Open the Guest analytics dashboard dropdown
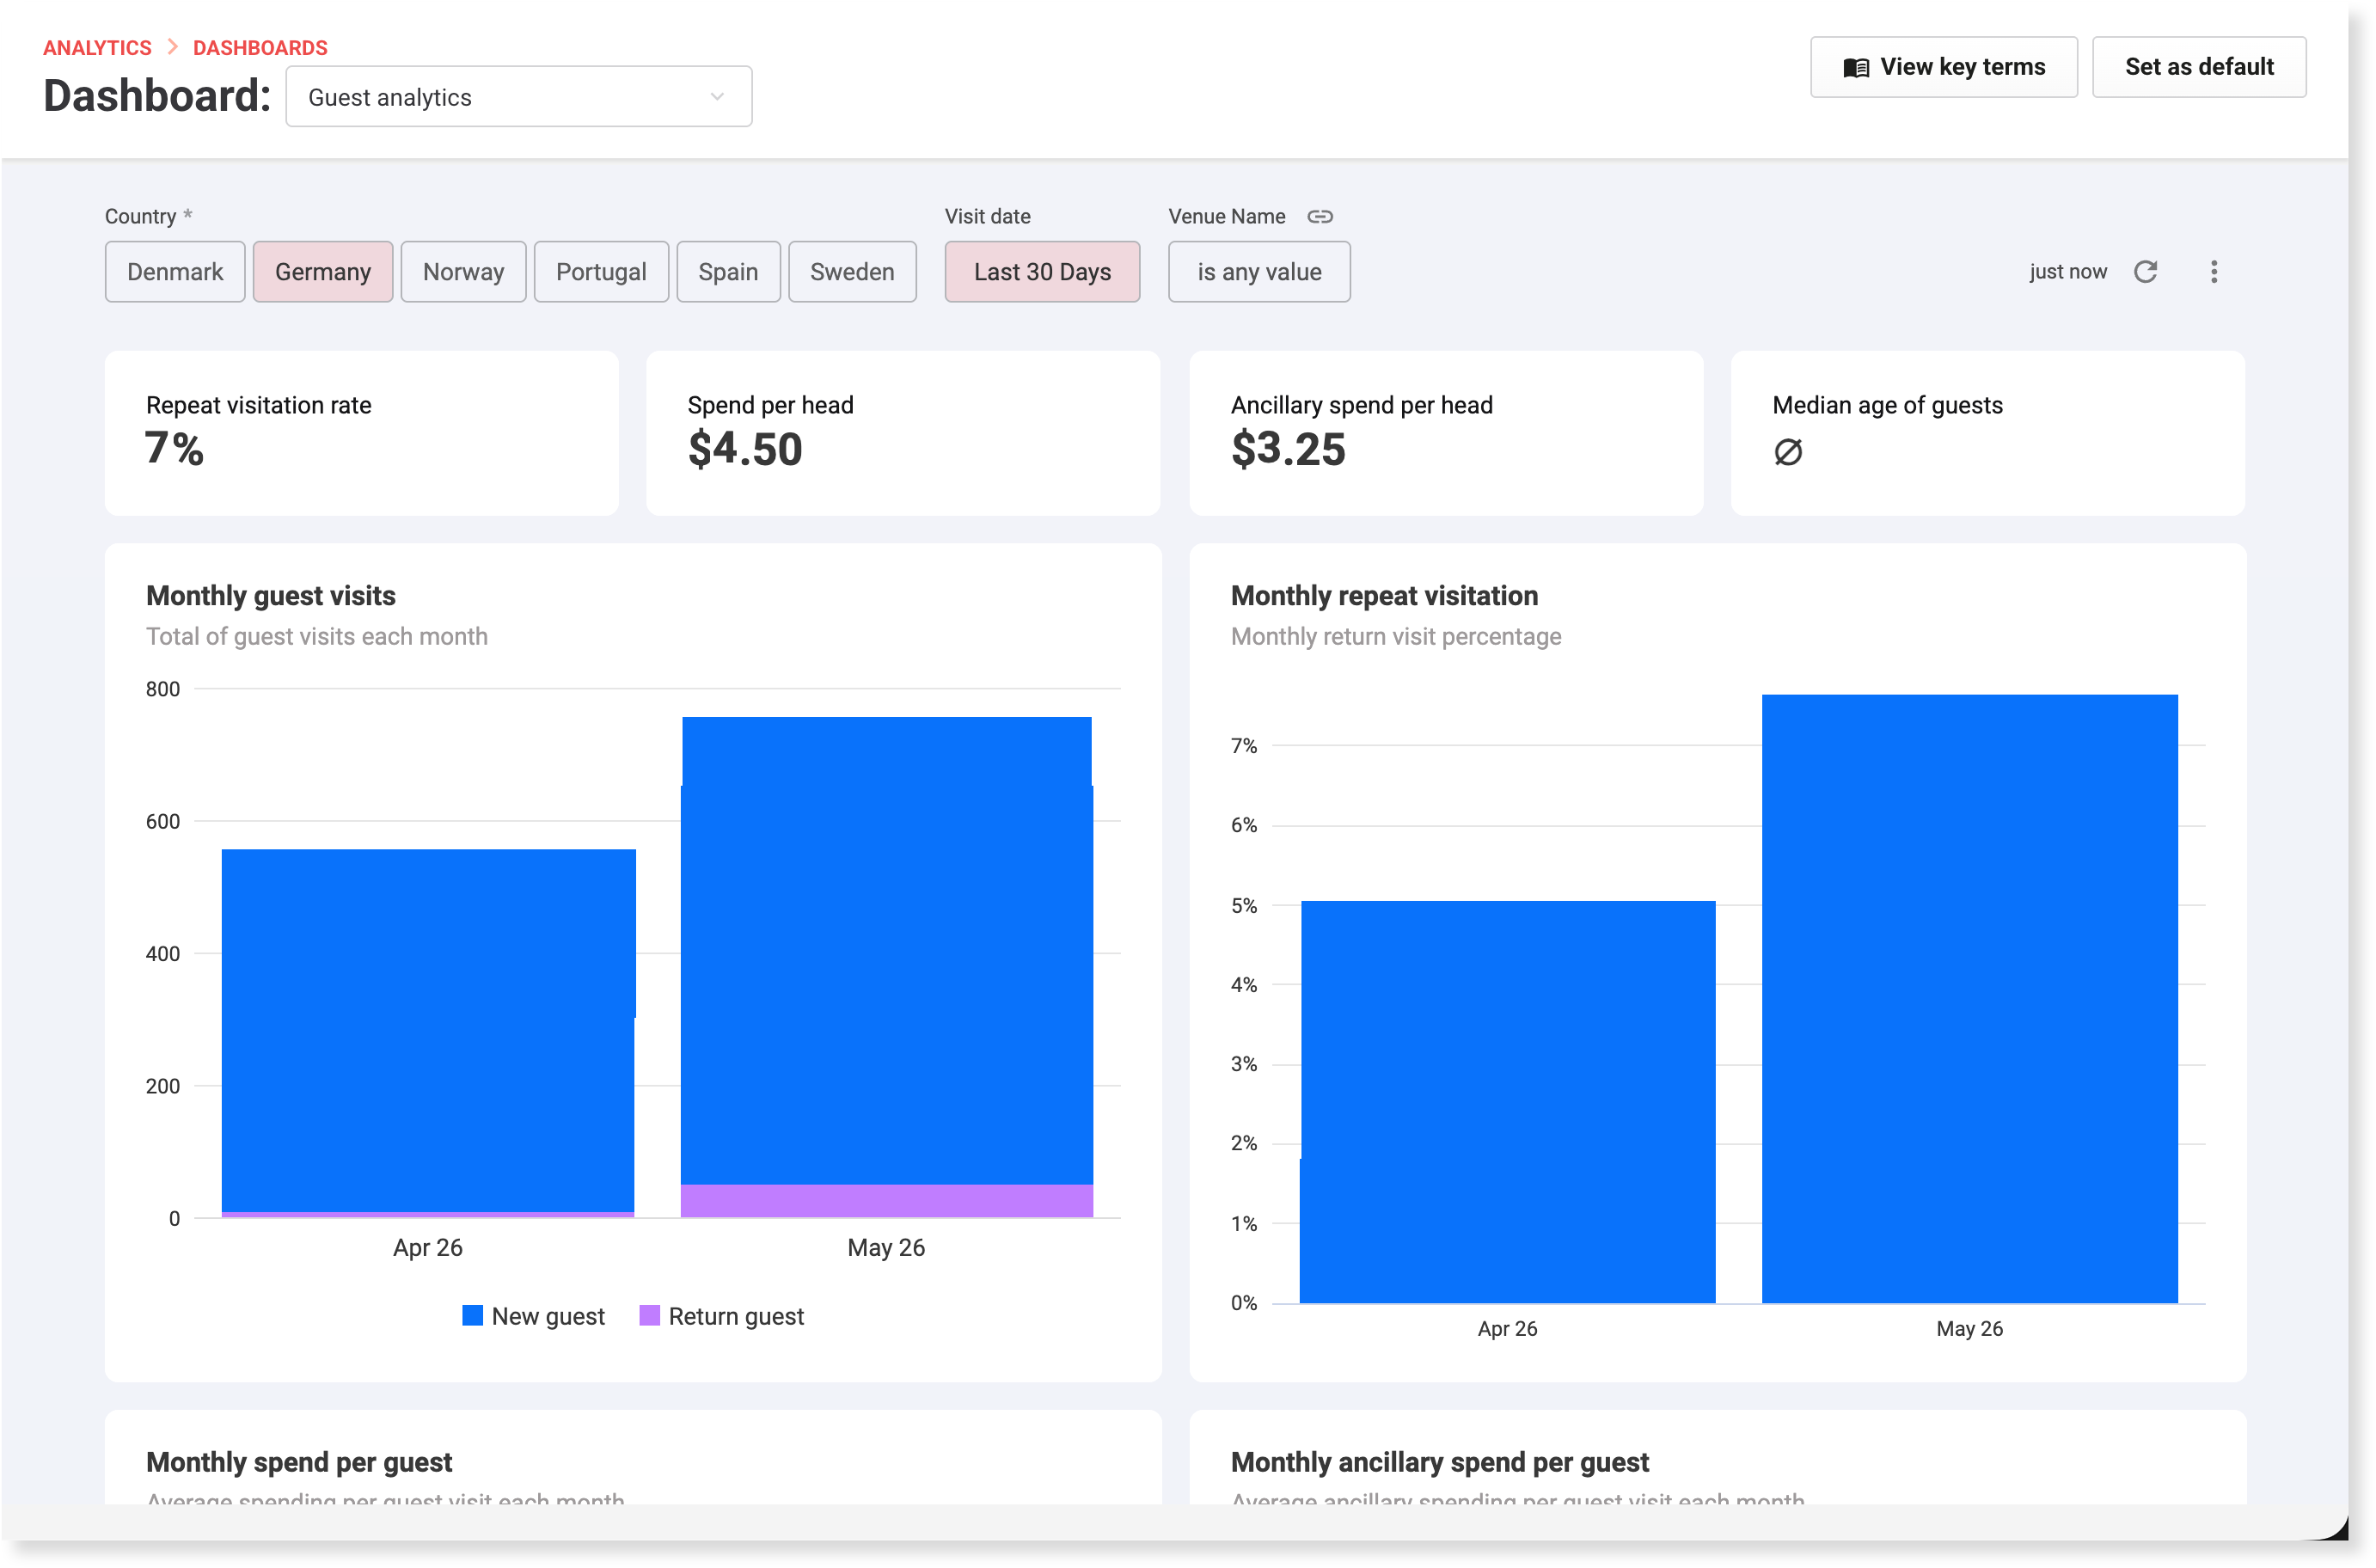 point(519,97)
